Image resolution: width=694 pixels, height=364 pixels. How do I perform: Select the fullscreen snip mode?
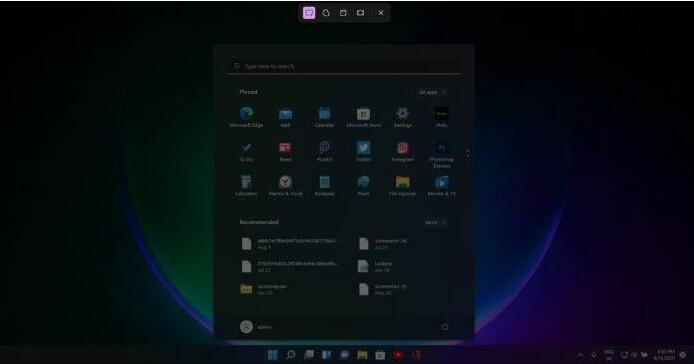(x=361, y=13)
